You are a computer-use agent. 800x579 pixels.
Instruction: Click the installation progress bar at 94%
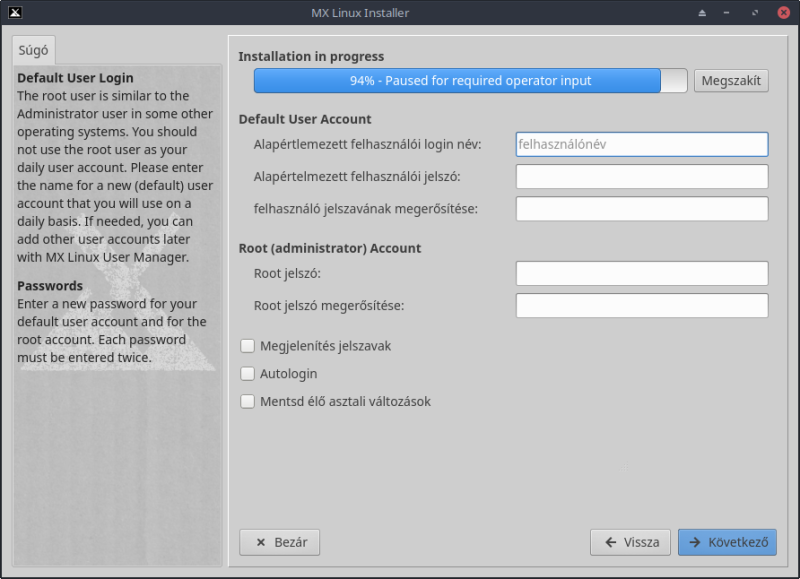pyautogui.click(x=470, y=81)
